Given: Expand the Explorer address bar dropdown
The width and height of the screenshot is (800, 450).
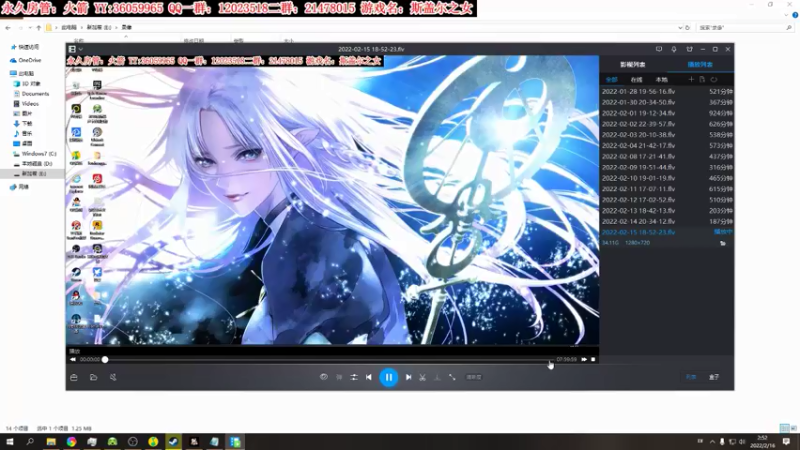Looking at the screenshot, I should (x=680, y=28).
